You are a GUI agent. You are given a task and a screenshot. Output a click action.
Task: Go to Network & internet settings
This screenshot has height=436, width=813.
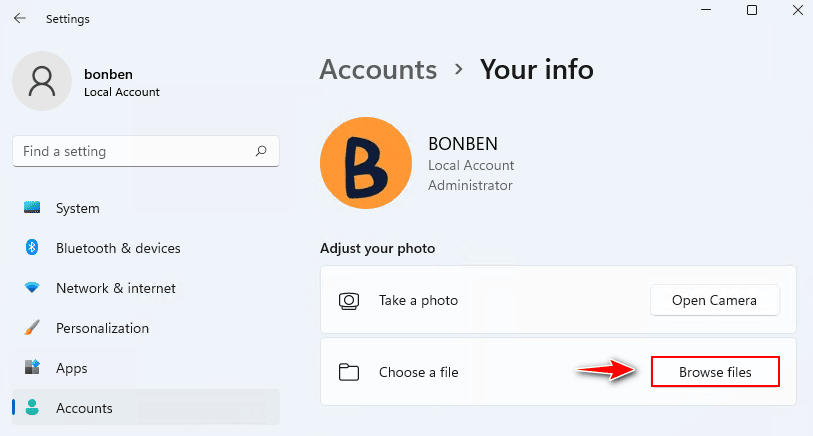[x=116, y=288]
